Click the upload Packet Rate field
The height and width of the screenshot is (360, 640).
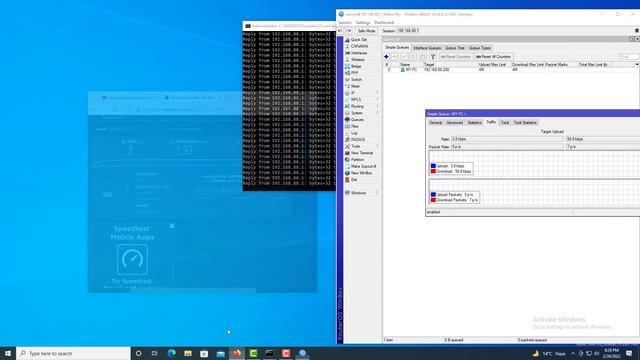click(507, 147)
